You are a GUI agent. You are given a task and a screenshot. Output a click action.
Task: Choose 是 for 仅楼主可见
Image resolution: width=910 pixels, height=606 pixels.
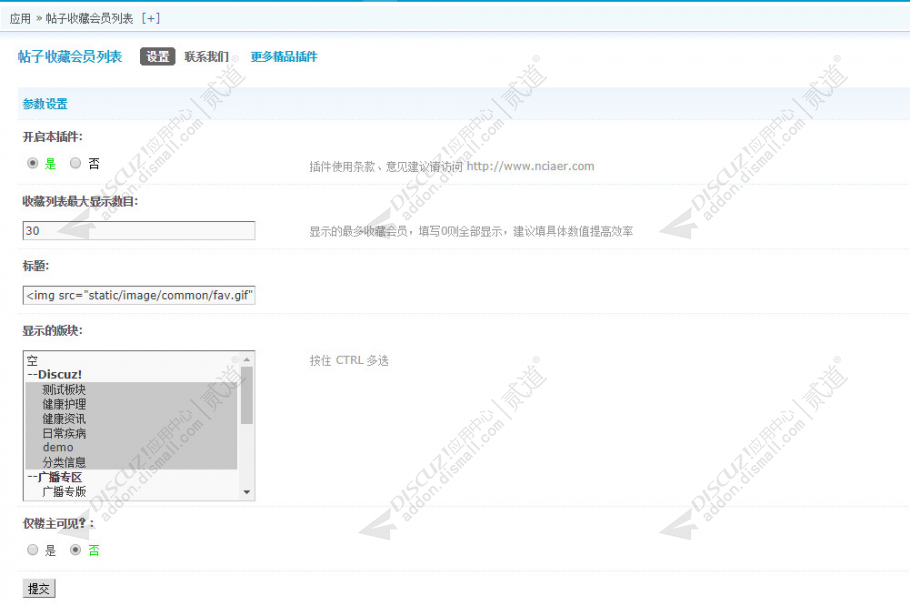[x=32, y=549]
